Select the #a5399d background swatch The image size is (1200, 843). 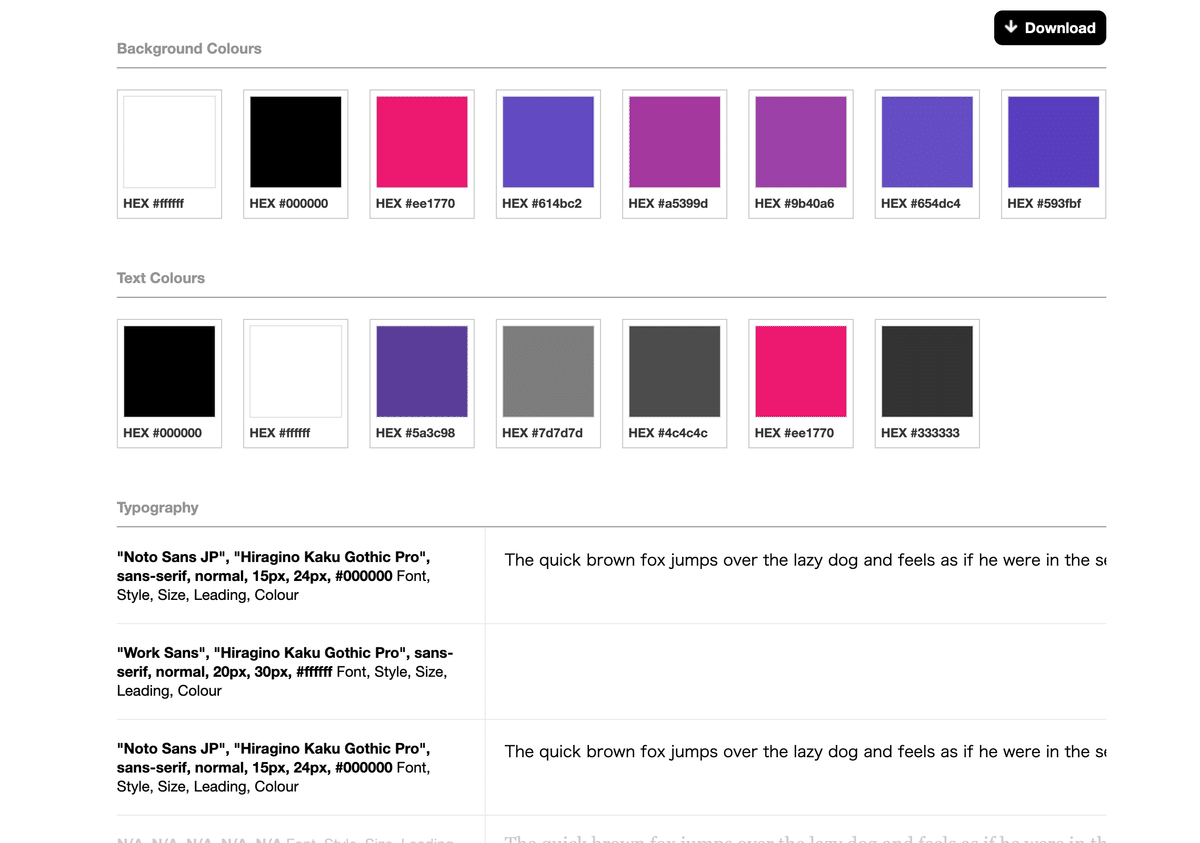pos(674,142)
